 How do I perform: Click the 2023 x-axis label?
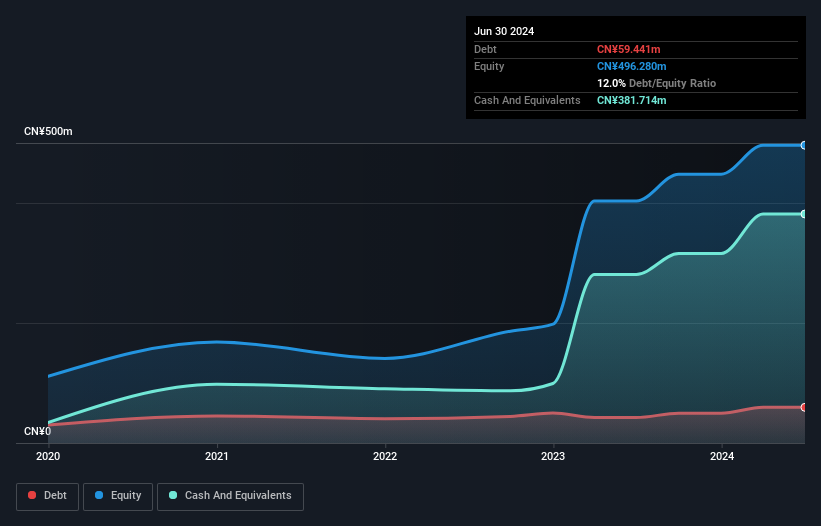tap(553, 456)
